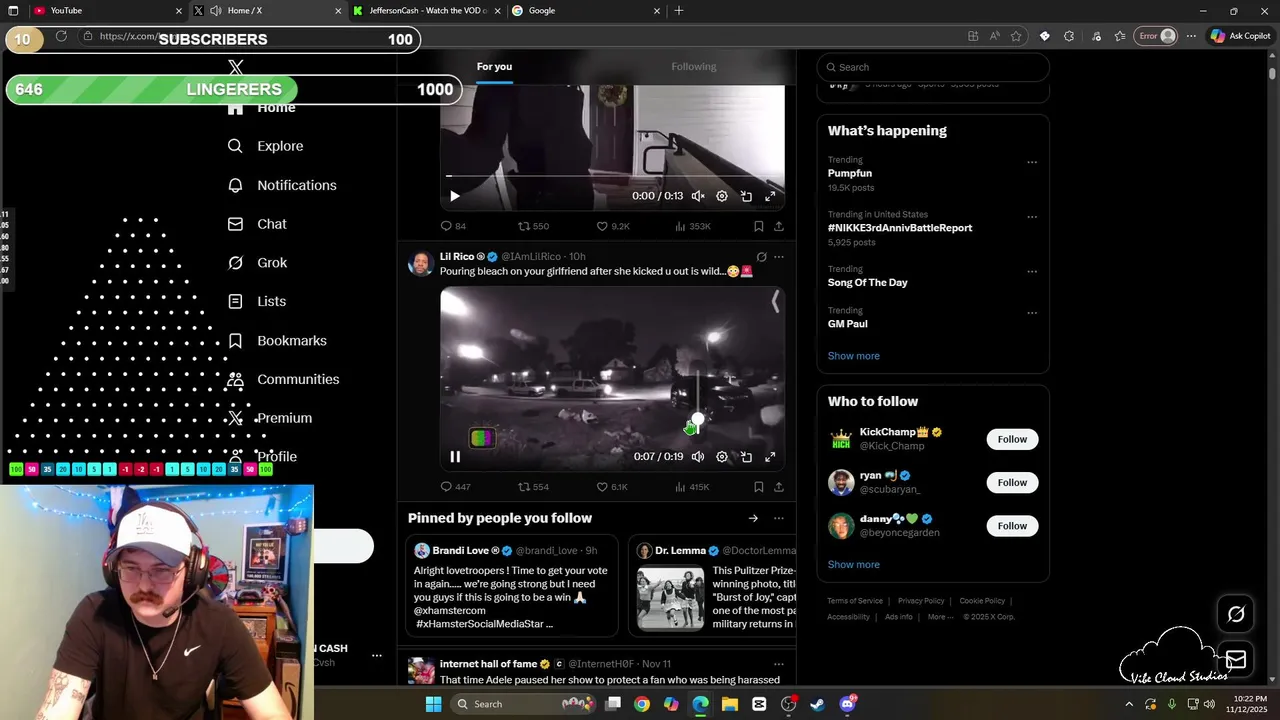The image size is (1280, 720).
Task: Open more options on internet hall of fame post
Action: pos(779,664)
